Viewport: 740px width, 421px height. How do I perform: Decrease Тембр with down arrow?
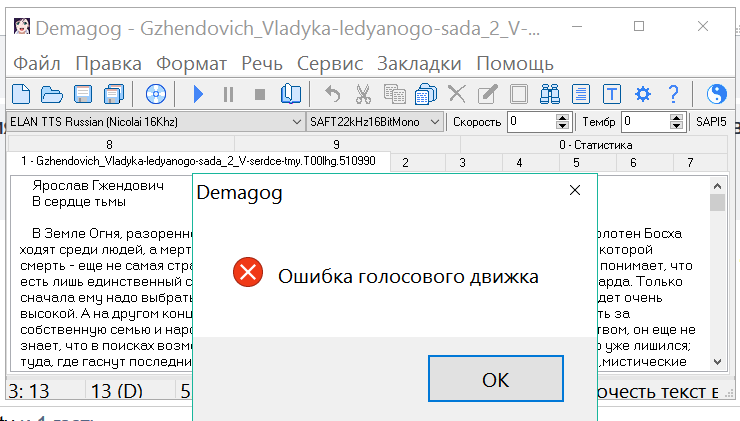click(676, 126)
